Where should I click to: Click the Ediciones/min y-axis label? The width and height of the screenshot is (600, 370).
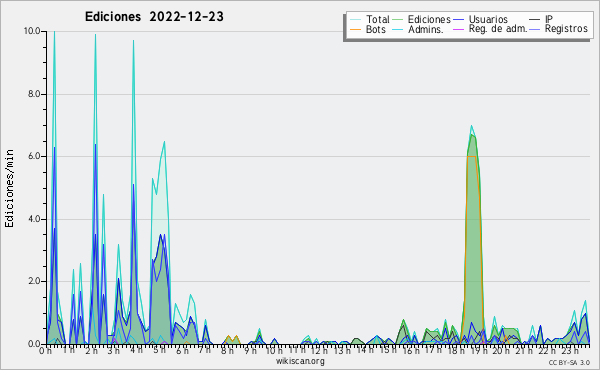click(x=9, y=188)
